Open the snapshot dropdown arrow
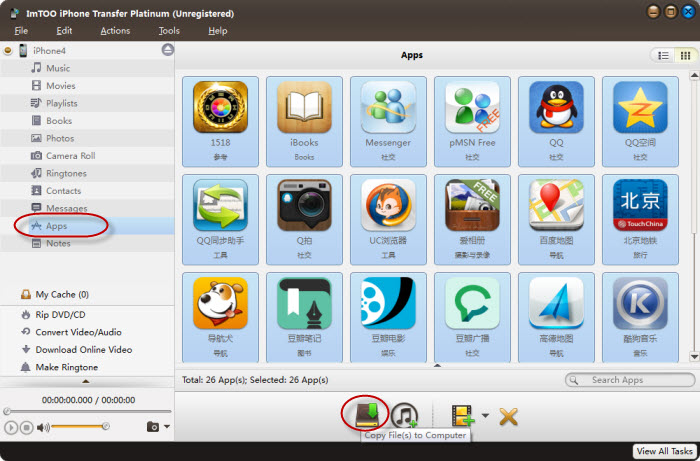The width and height of the screenshot is (700, 461). pos(167,427)
